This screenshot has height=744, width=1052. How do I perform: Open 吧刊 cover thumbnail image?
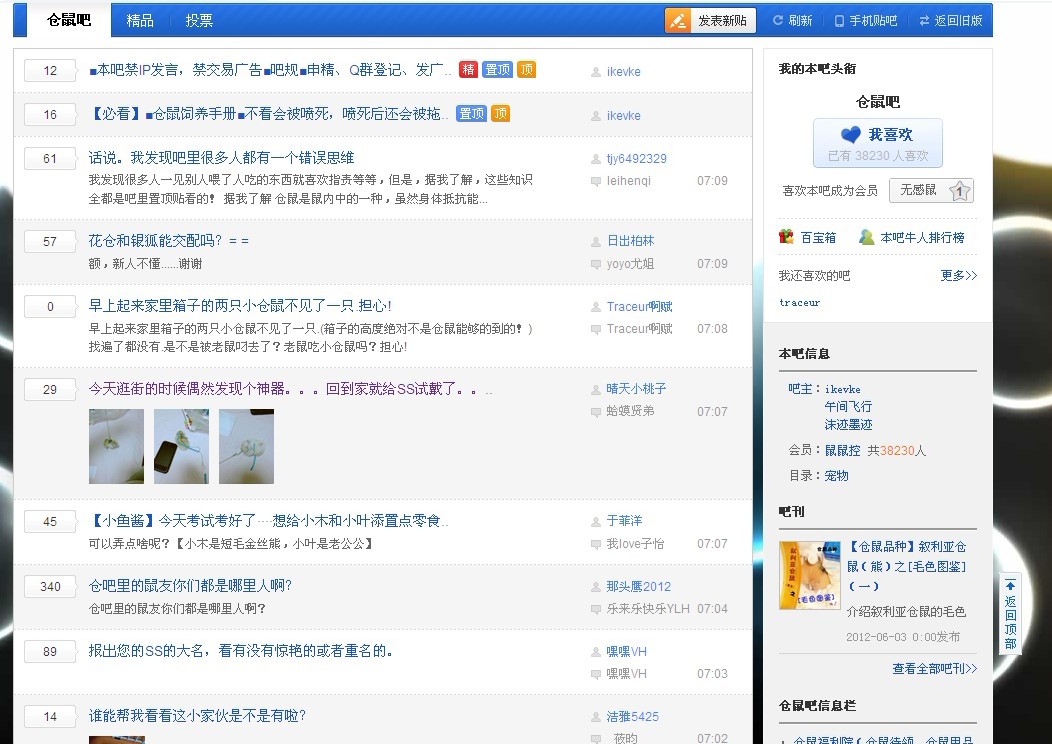810,575
